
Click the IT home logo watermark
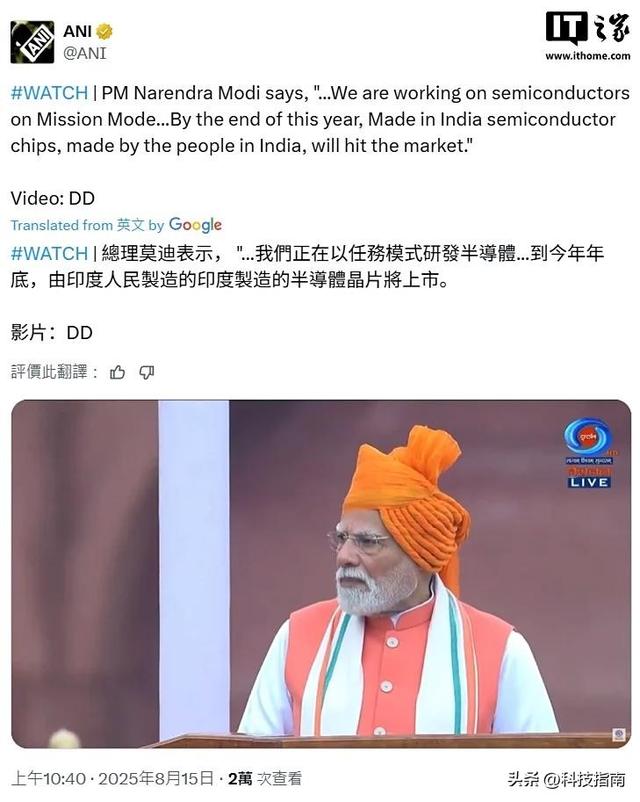[x=587, y=29]
